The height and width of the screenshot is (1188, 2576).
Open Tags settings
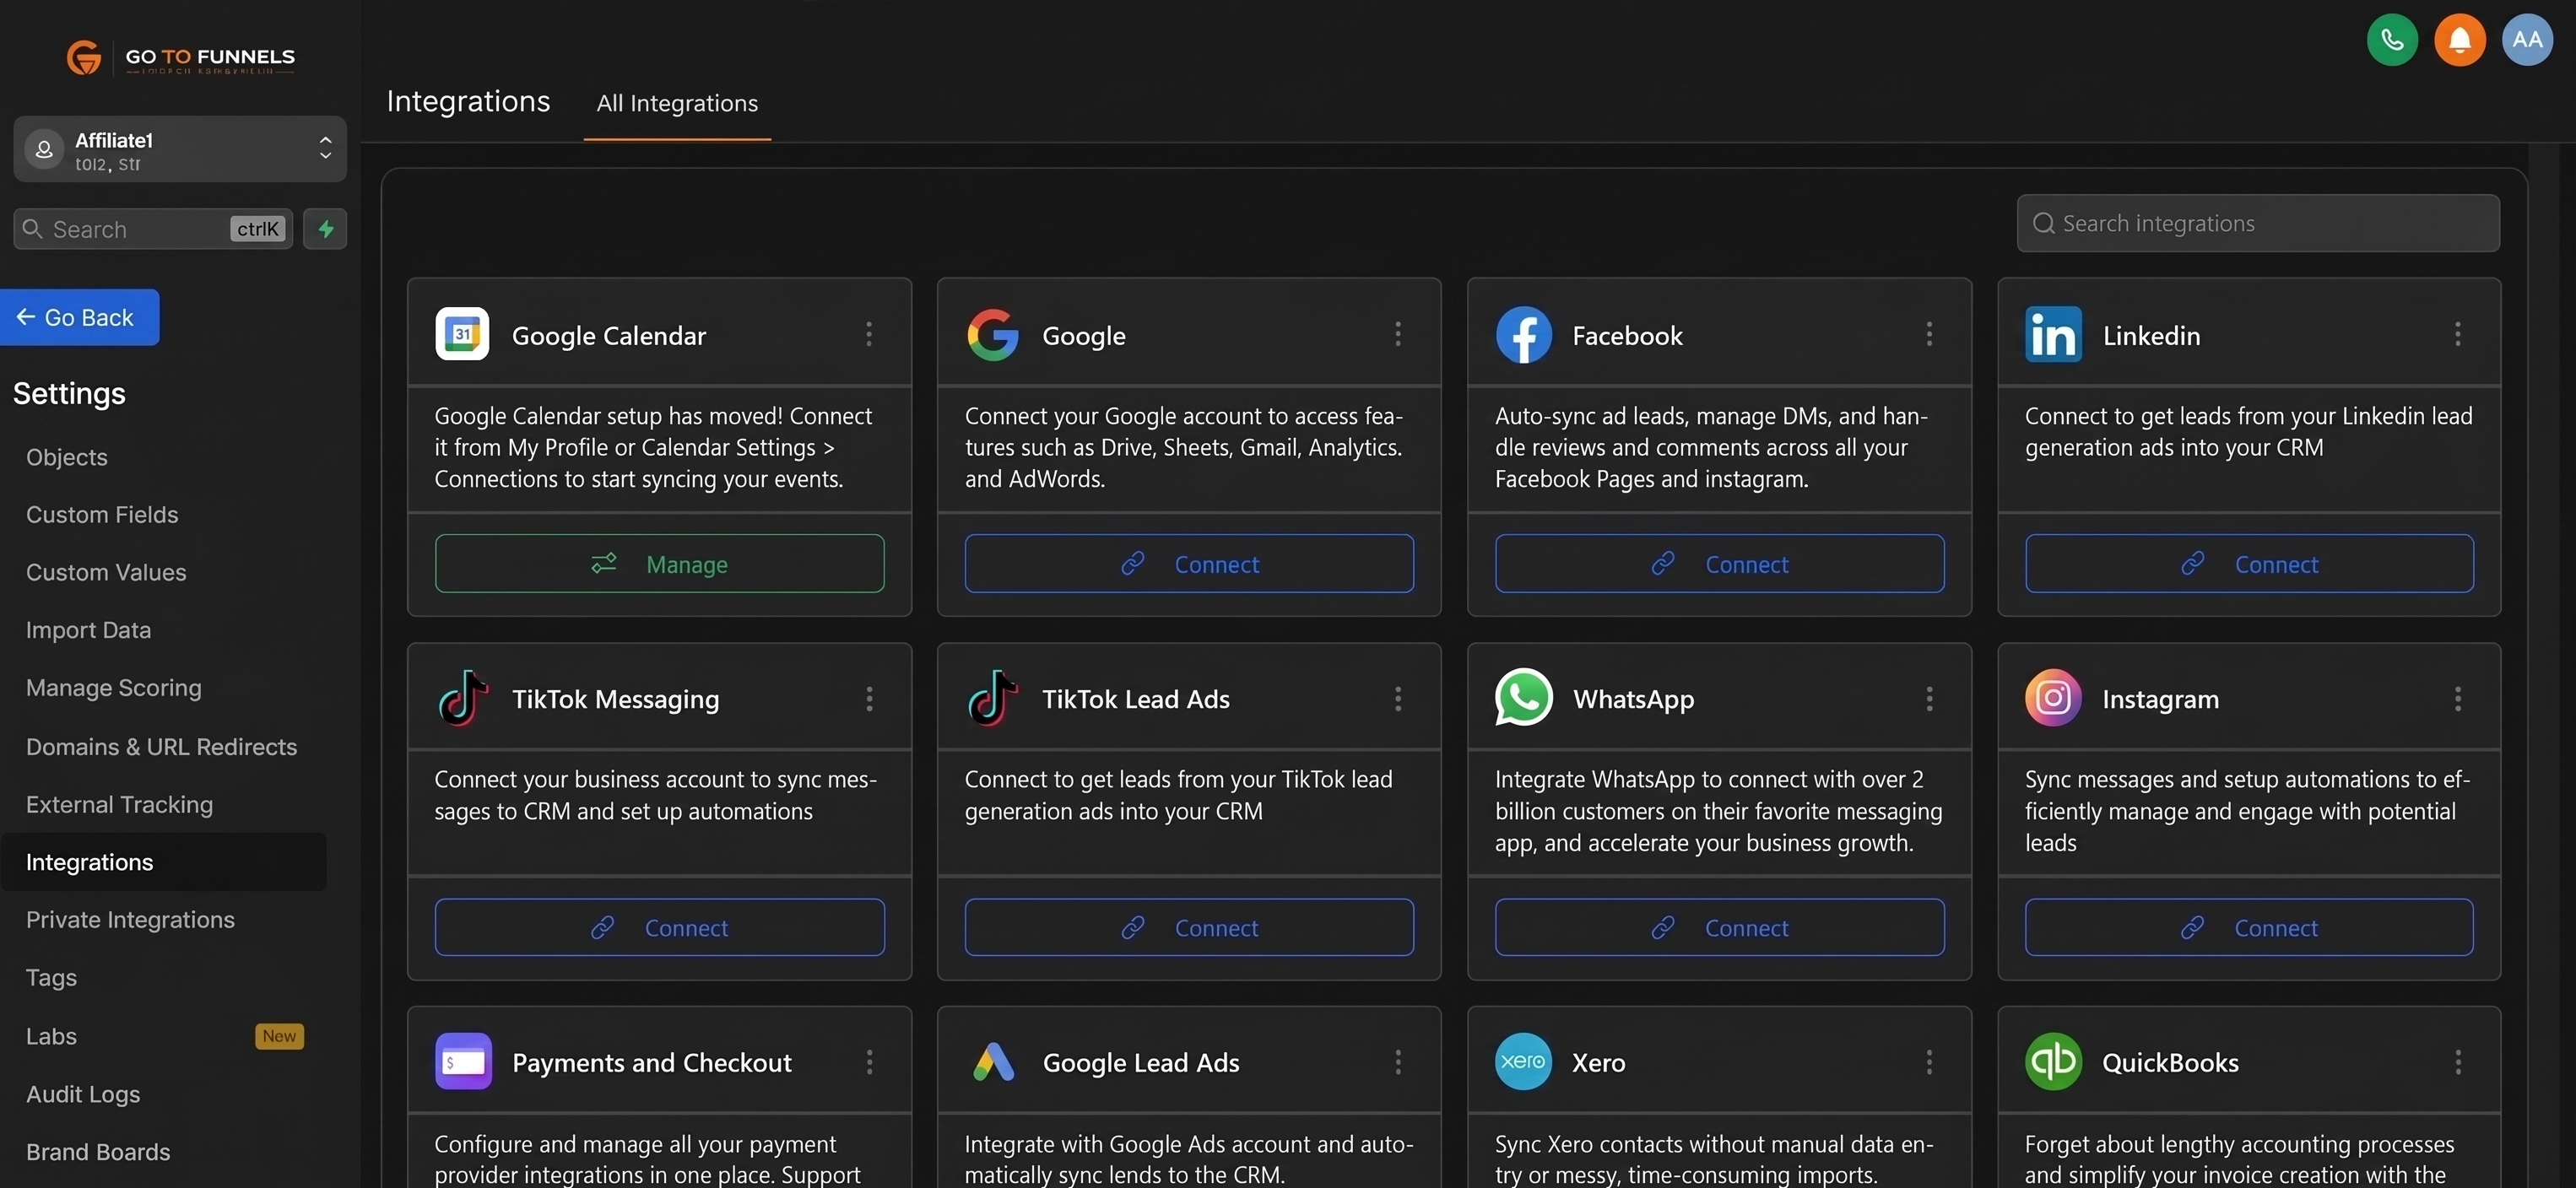click(51, 977)
